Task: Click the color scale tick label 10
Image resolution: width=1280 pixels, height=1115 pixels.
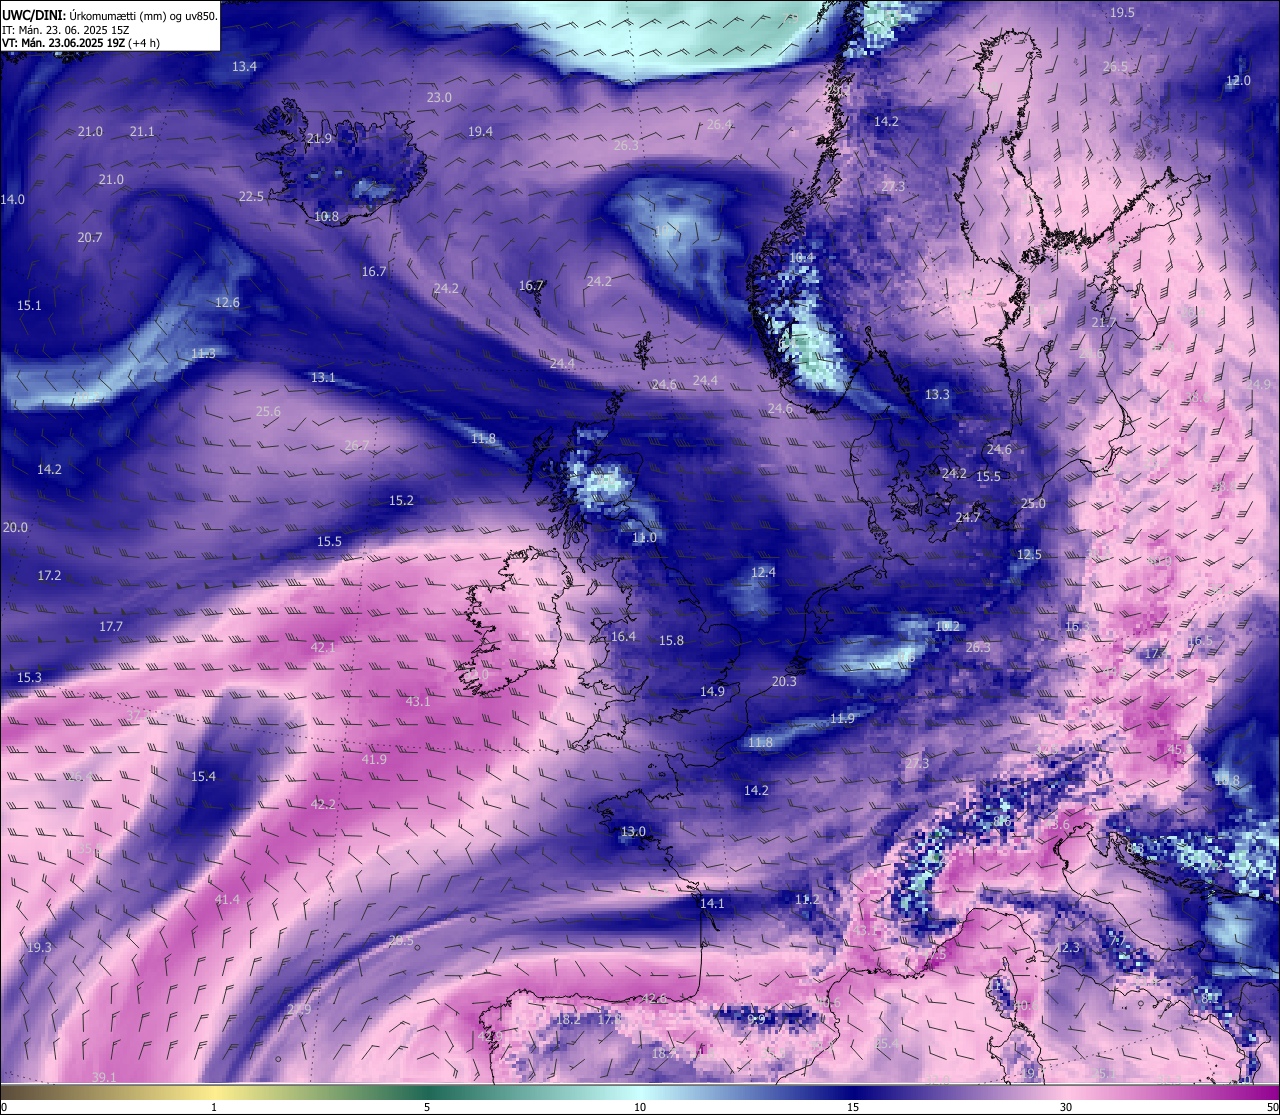Action: [x=640, y=1107]
